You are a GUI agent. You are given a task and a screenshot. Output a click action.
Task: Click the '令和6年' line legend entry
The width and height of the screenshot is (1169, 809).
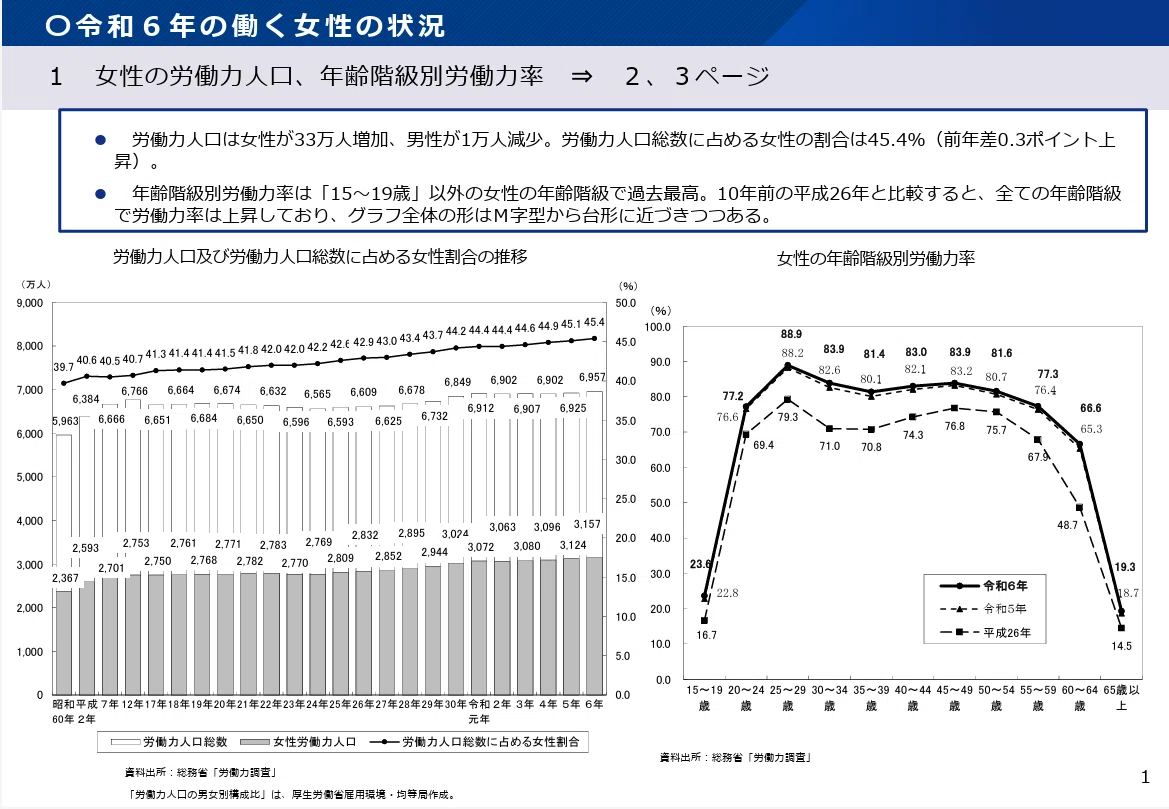click(984, 586)
